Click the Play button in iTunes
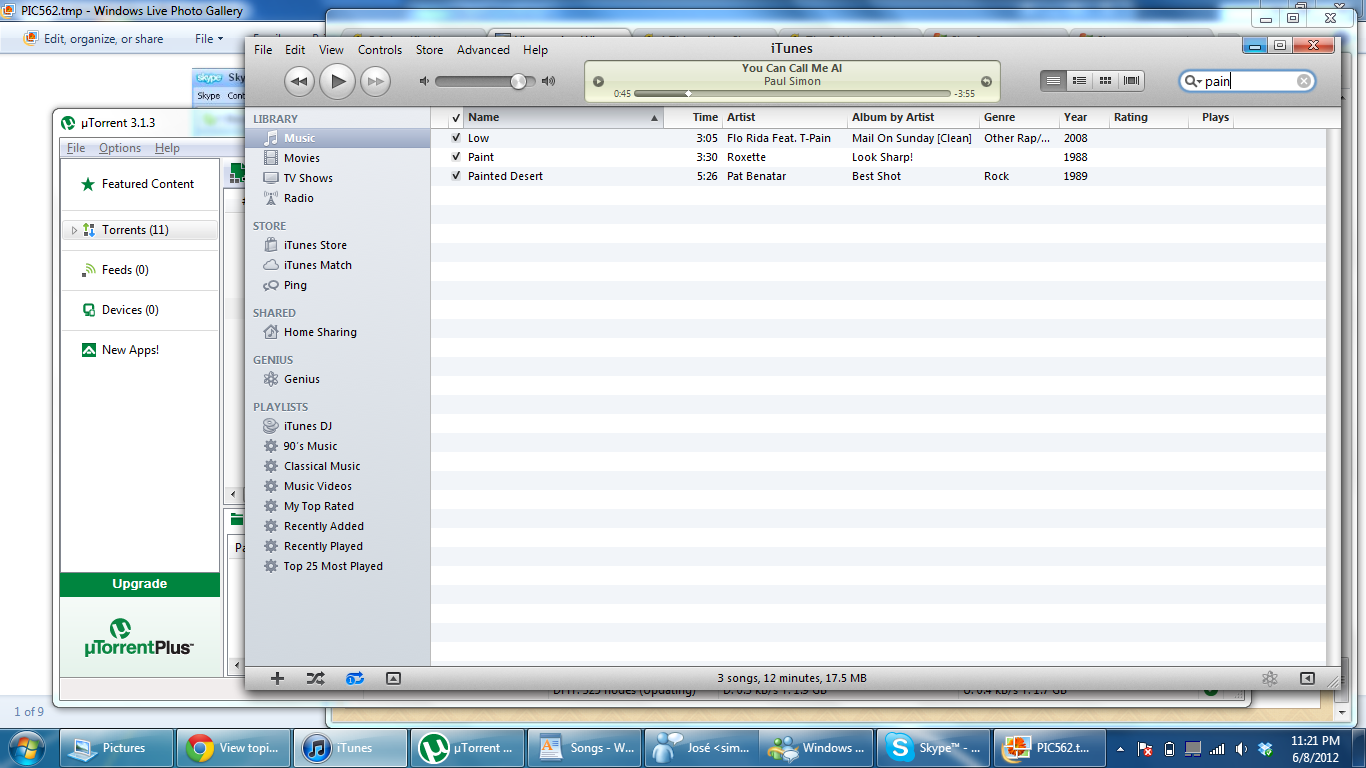This screenshot has height=768, width=1366. [338, 81]
